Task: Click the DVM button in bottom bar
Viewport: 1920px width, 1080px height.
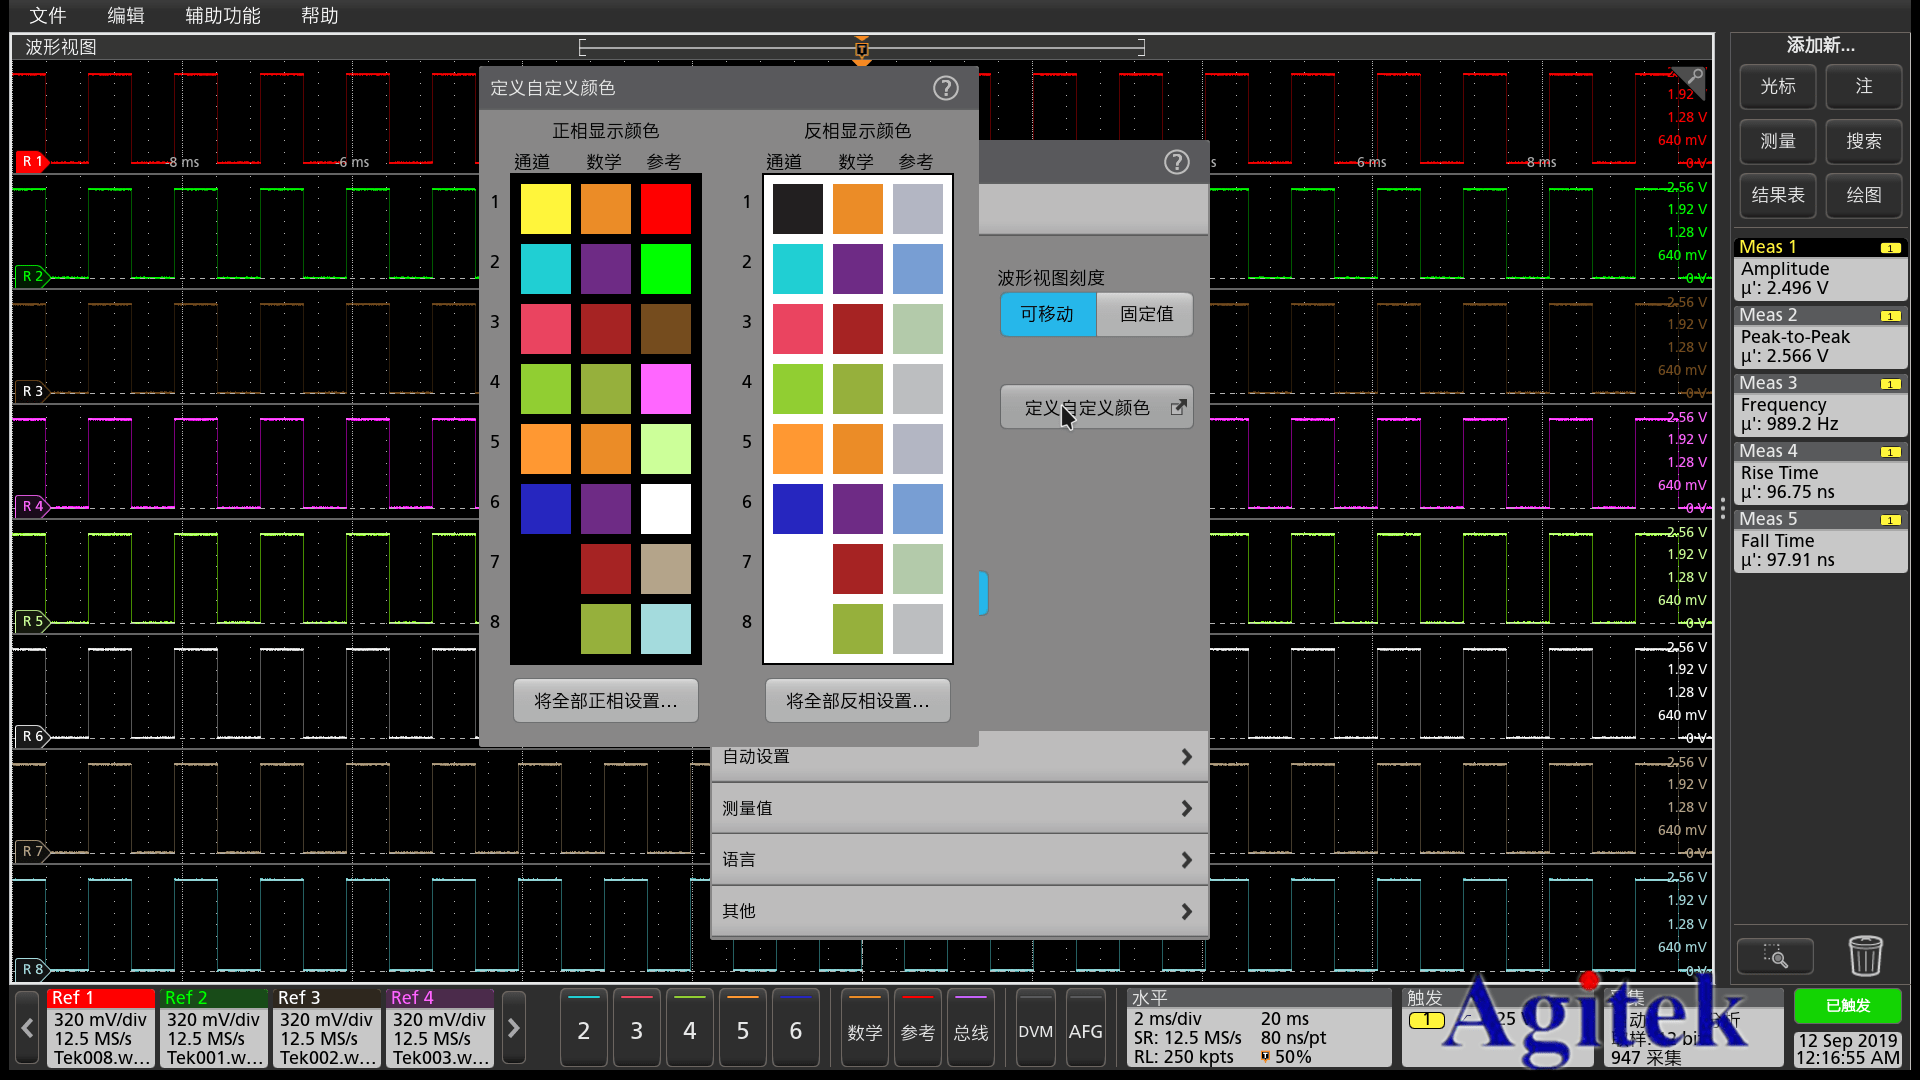Action: (1035, 1030)
